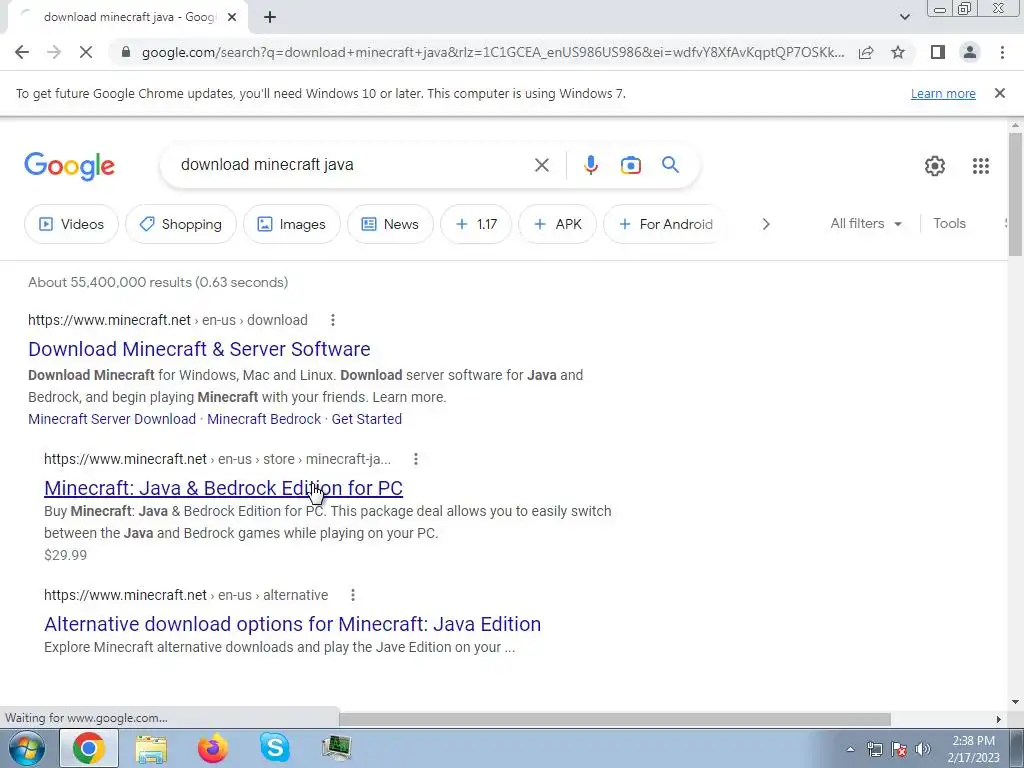Launch Skype from the taskbar
Image resolution: width=1024 pixels, height=768 pixels.
[x=275, y=748]
